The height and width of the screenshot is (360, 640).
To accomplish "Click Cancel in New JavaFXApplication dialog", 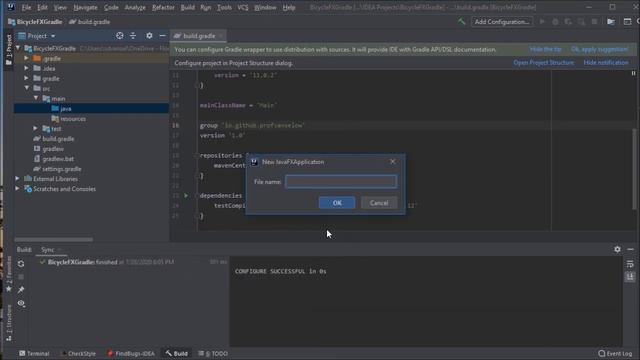I will (x=379, y=203).
